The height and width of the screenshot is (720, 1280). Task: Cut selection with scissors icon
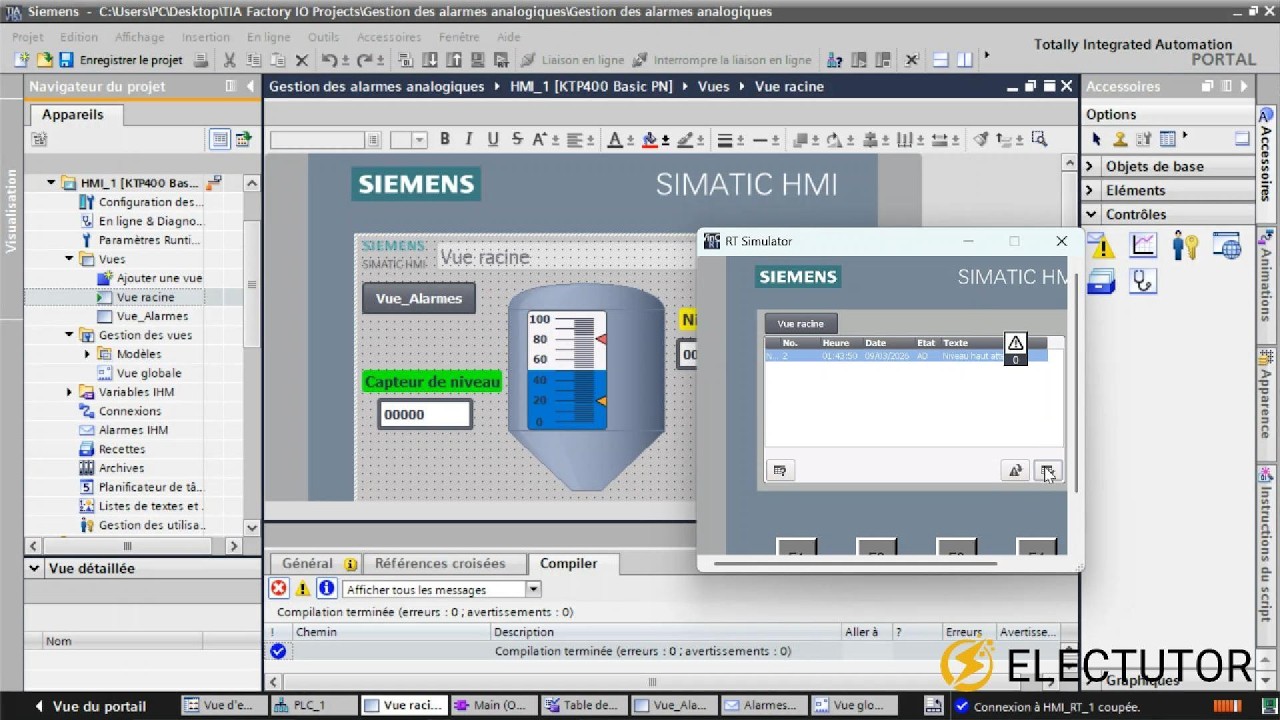tap(229, 60)
